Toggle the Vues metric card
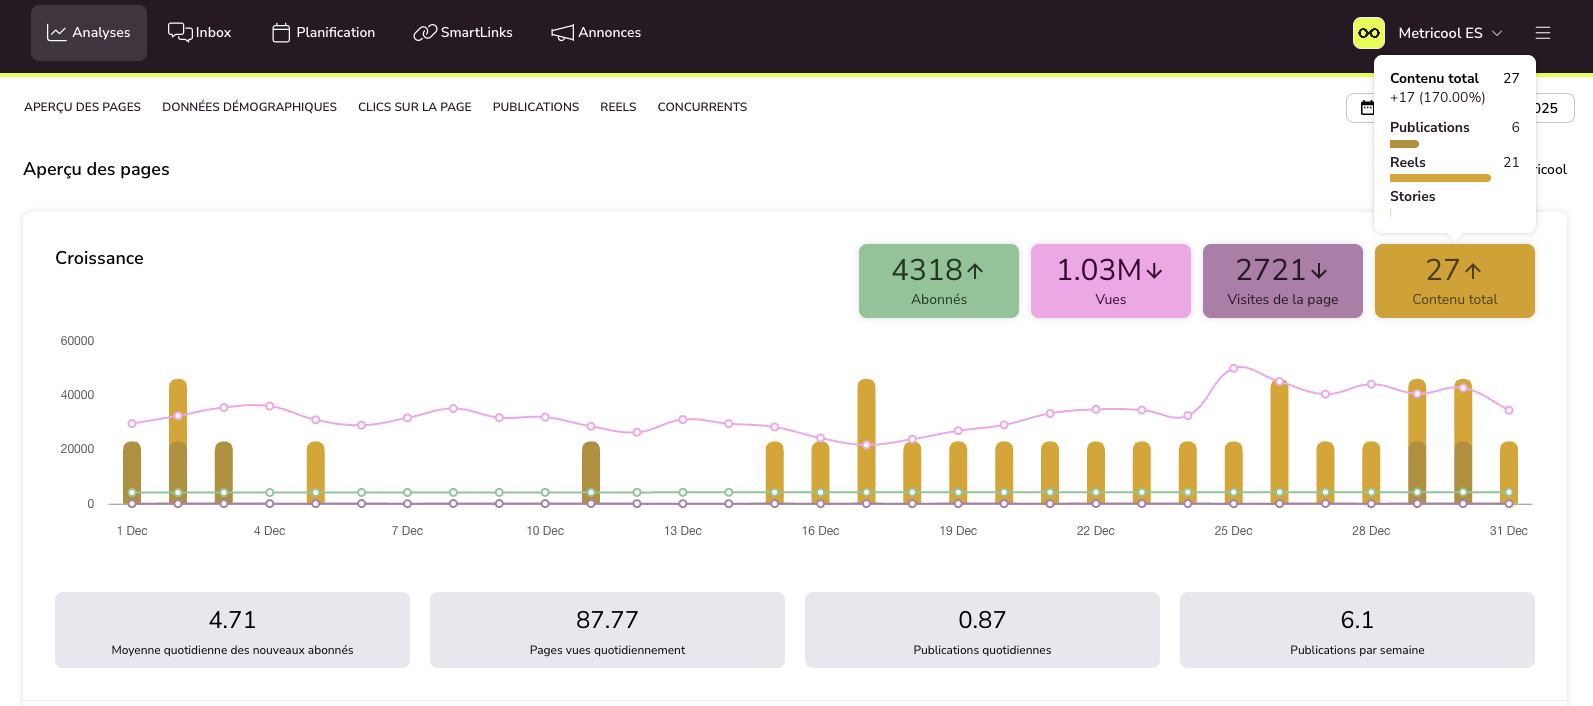 pyautogui.click(x=1111, y=281)
